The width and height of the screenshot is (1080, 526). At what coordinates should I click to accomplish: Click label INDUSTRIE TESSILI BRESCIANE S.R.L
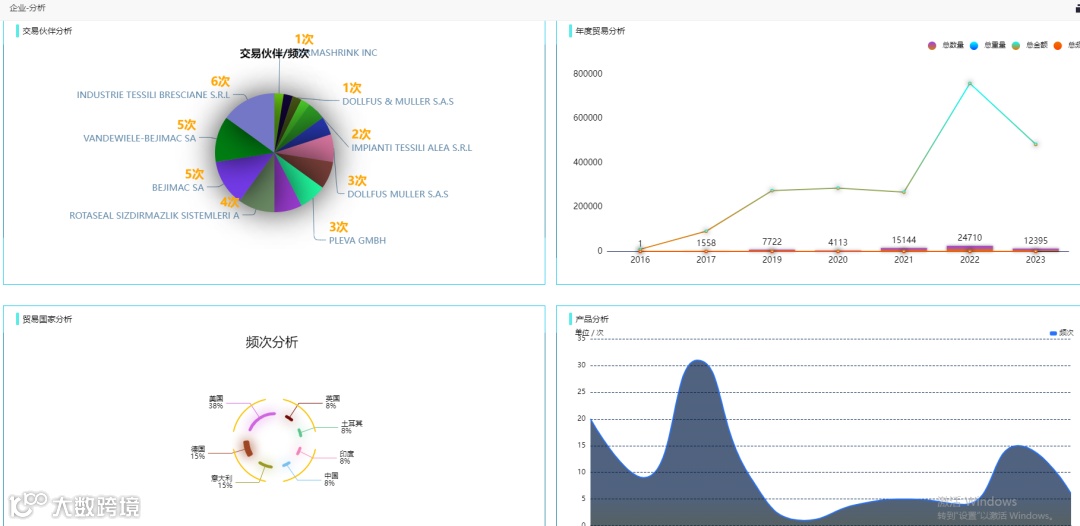tap(153, 95)
